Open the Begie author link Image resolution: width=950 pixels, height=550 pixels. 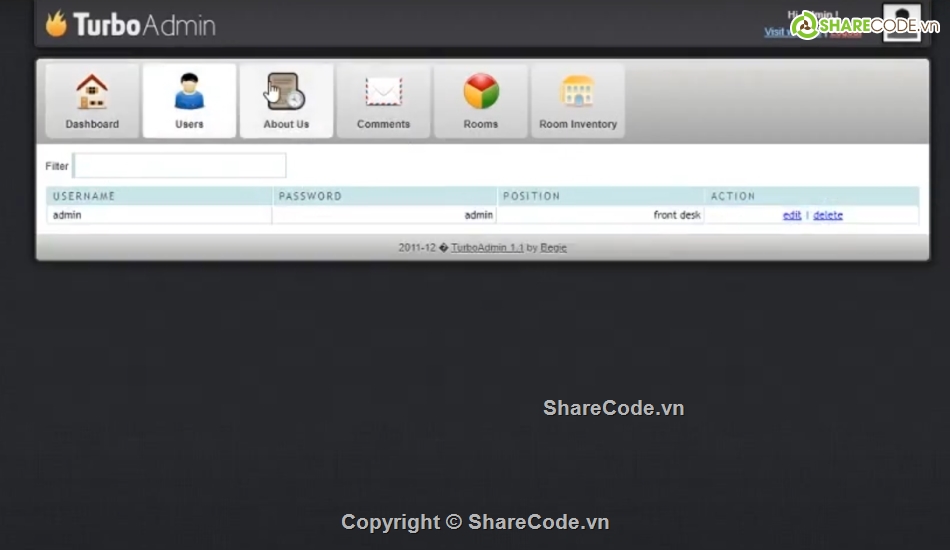[553, 247]
